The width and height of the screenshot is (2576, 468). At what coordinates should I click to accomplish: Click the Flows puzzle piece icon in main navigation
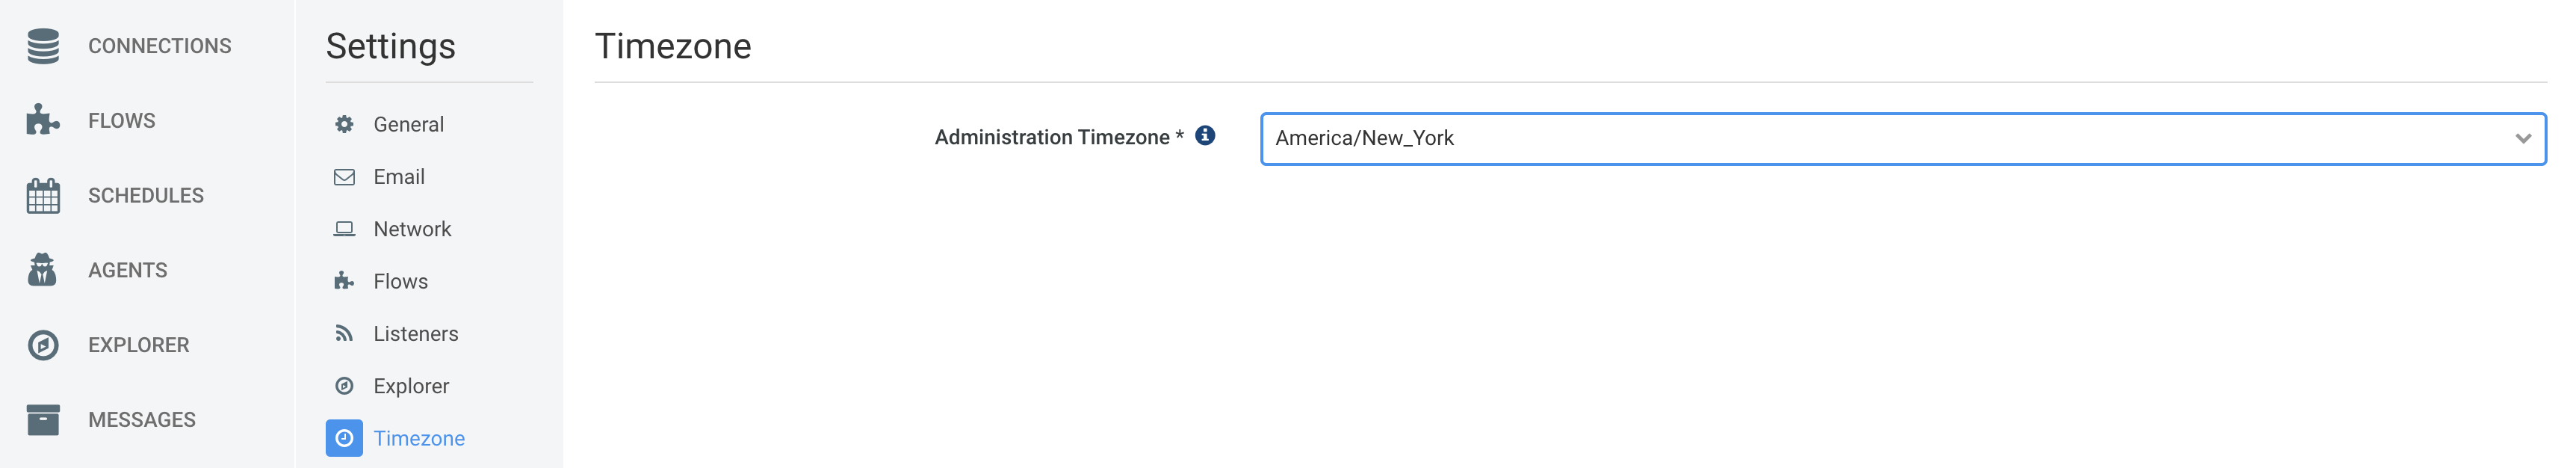click(43, 120)
